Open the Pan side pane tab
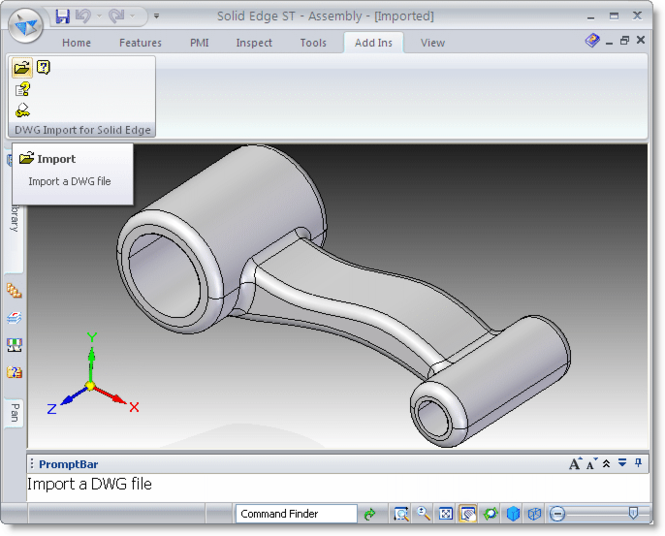This screenshot has width=665, height=536. pyautogui.click(x=15, y=413)
